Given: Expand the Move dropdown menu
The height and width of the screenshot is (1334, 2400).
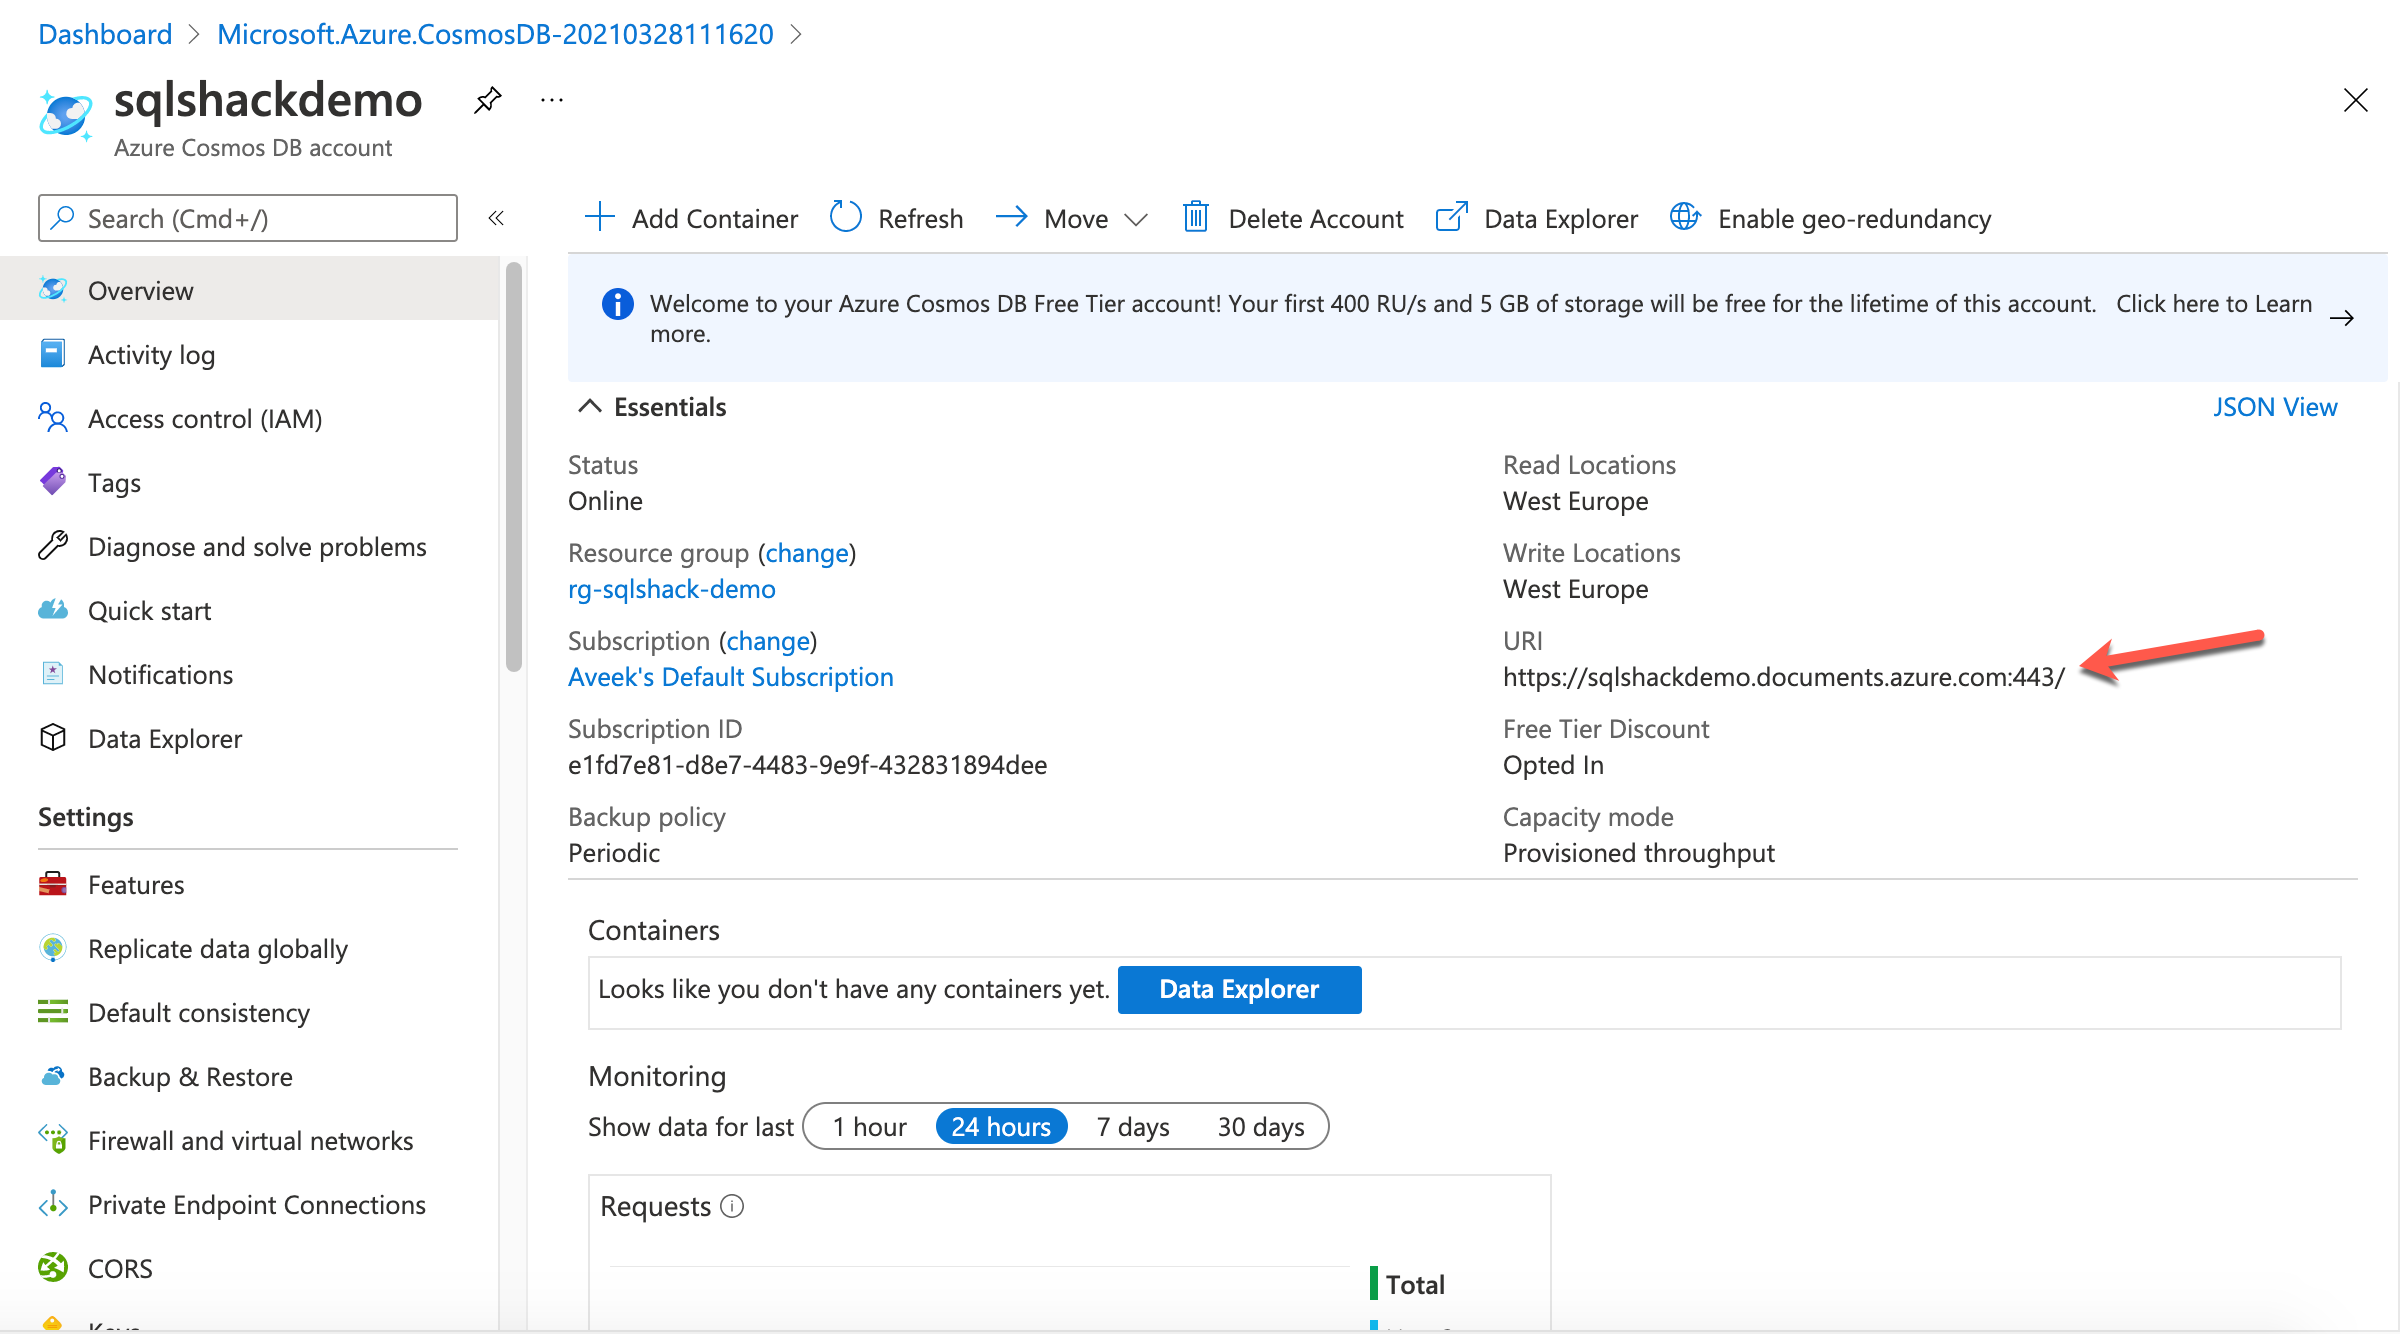Looking at the screenshot, I should [x=1135, y=219].
